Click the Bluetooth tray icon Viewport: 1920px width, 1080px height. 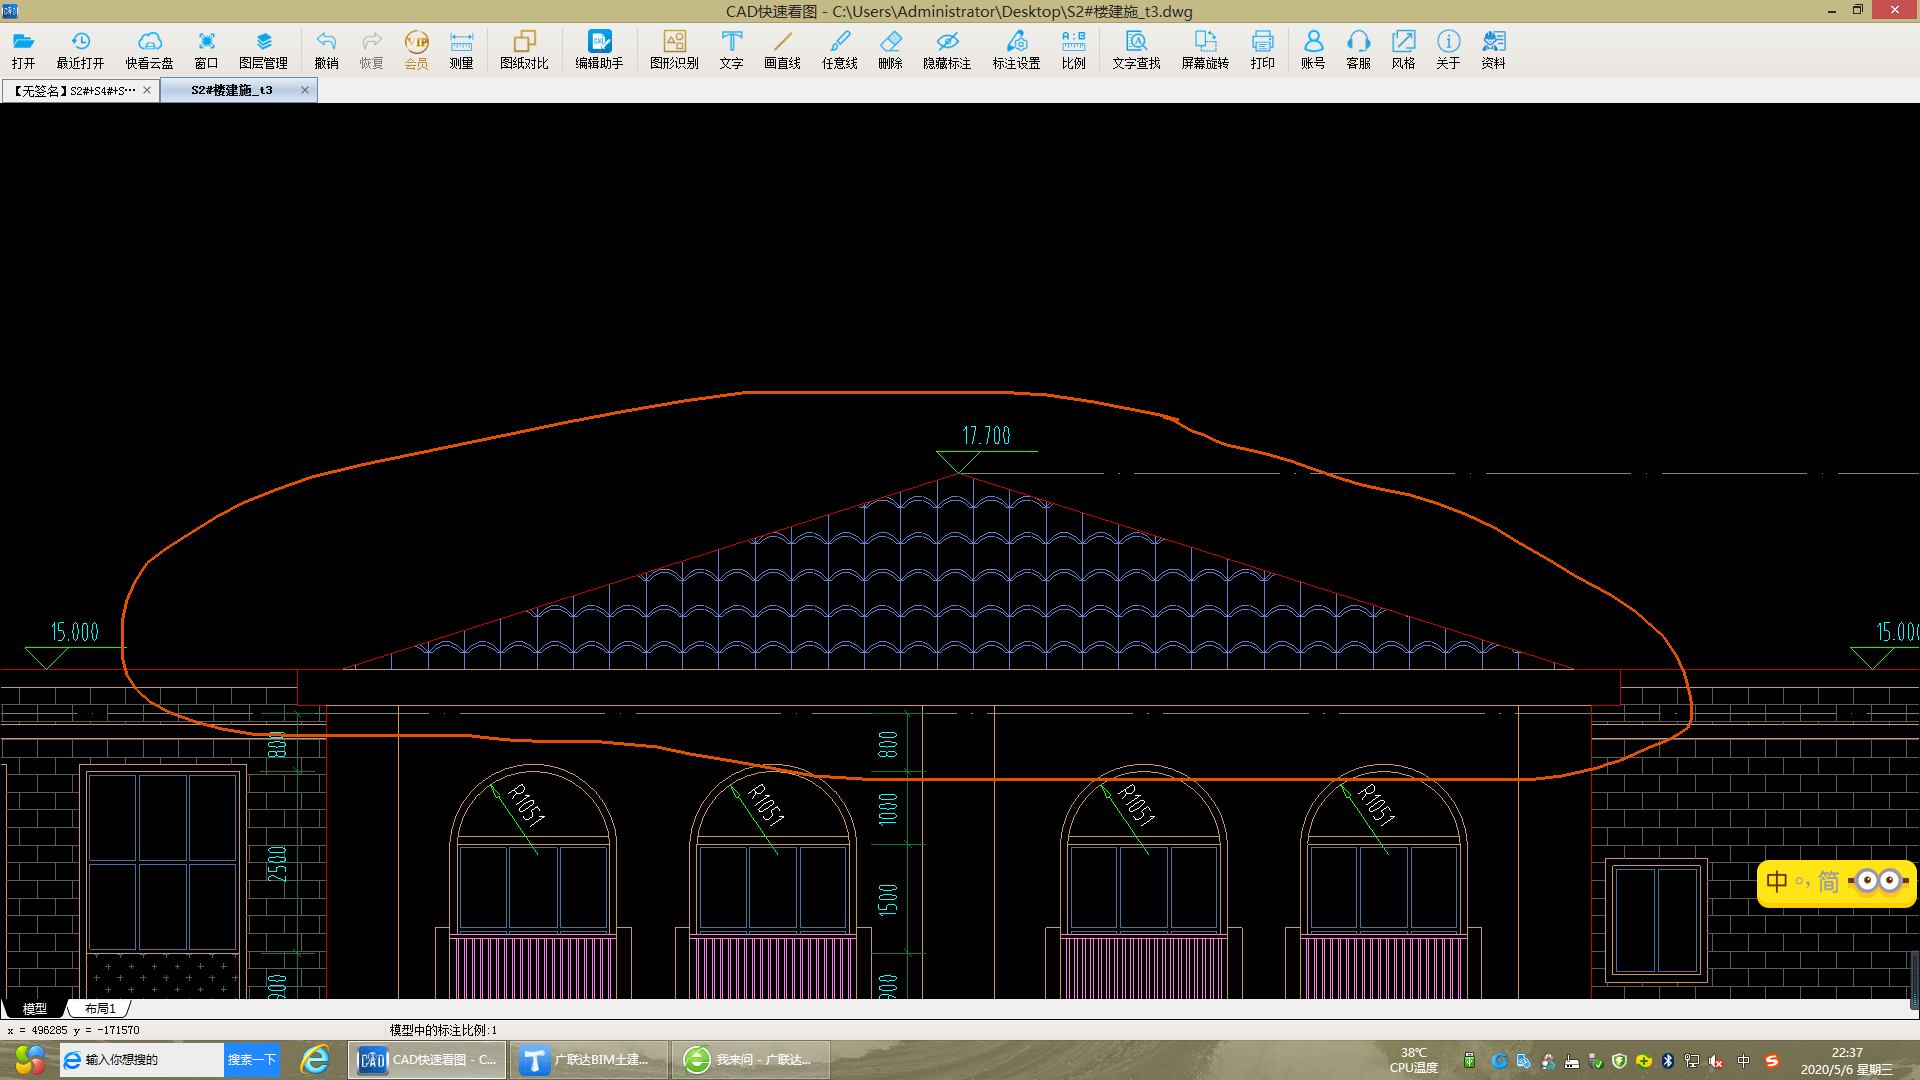1667,1061
